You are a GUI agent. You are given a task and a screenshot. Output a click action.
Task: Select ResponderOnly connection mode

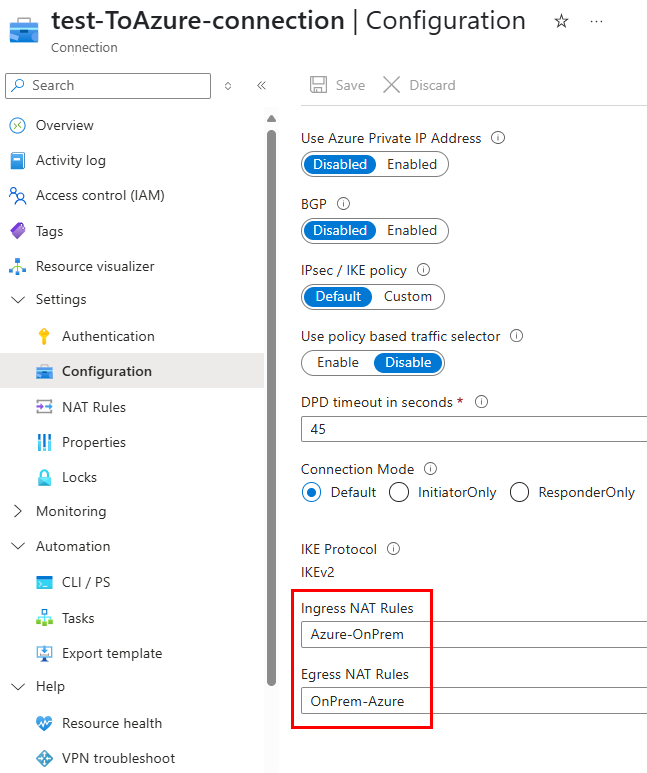point(519,492)
